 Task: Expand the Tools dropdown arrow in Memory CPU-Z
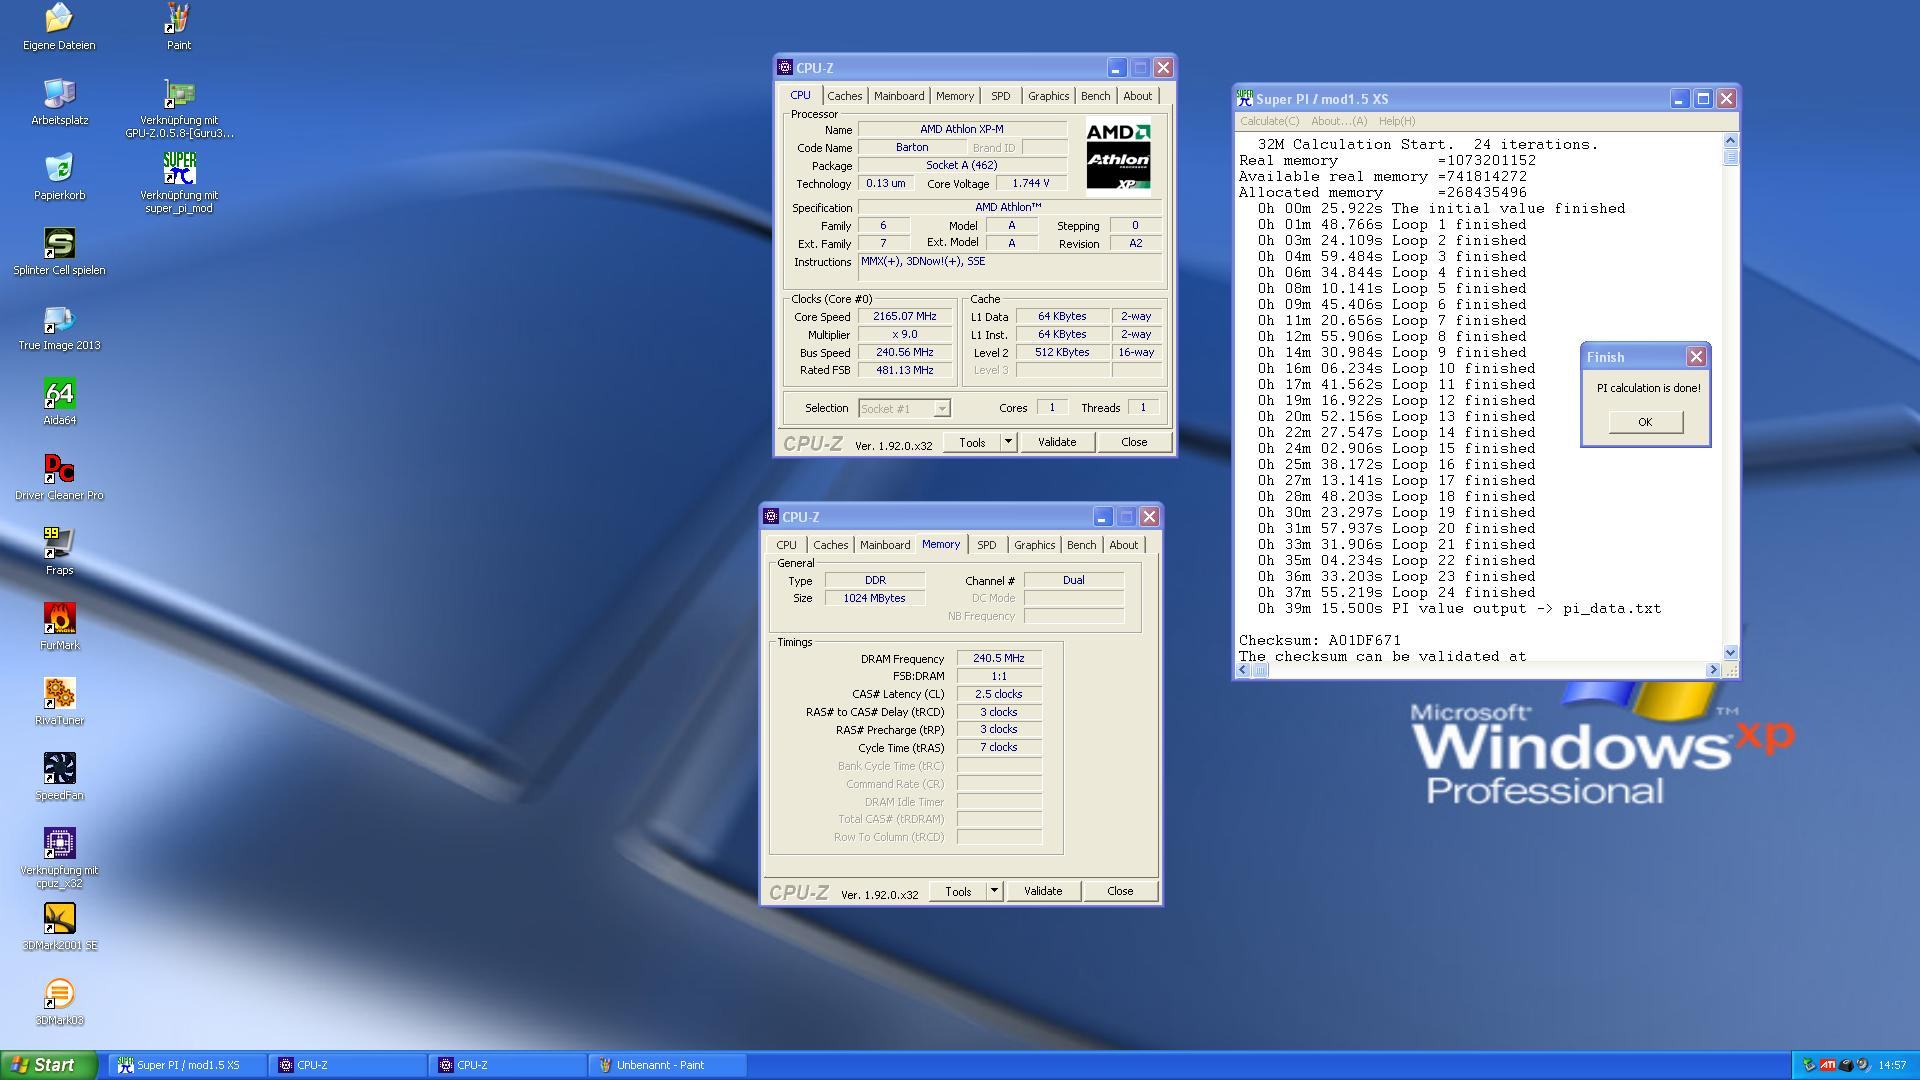point(994,891)
